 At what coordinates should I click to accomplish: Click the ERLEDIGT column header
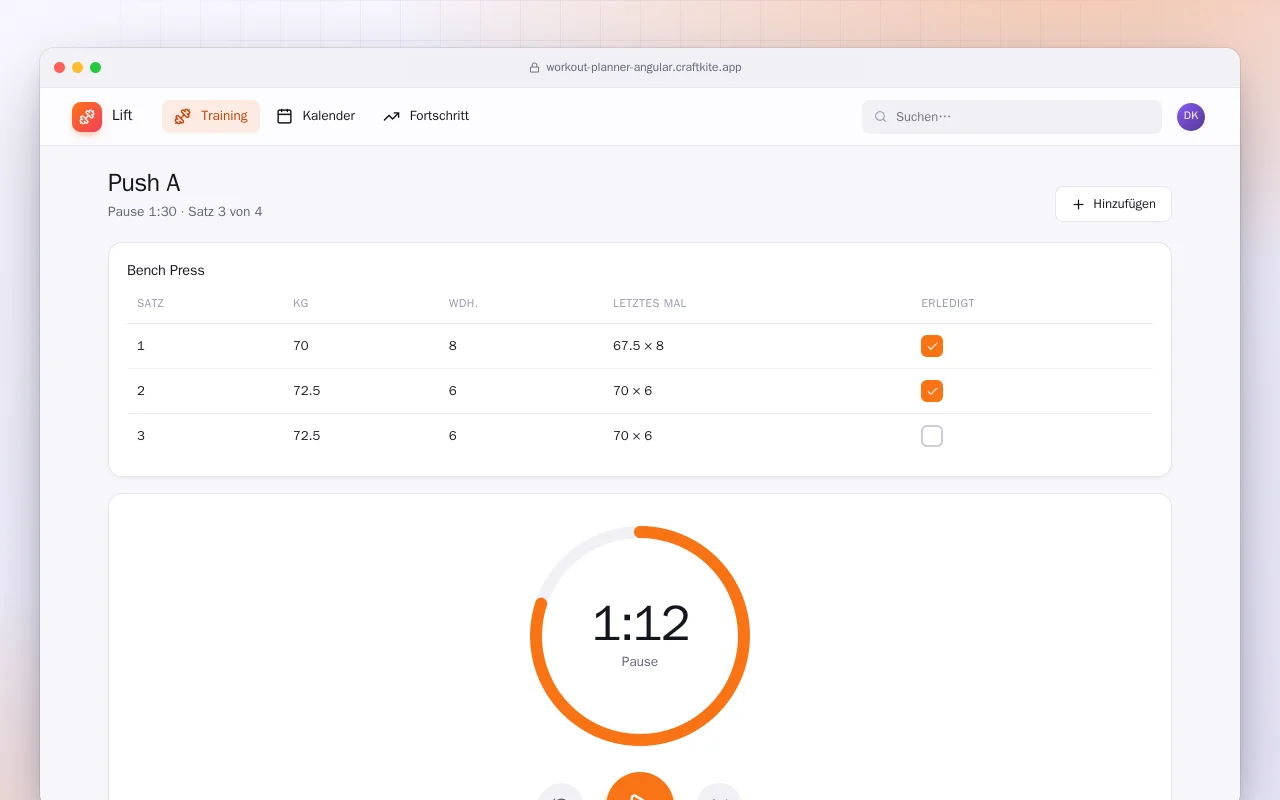click(948, 303)
